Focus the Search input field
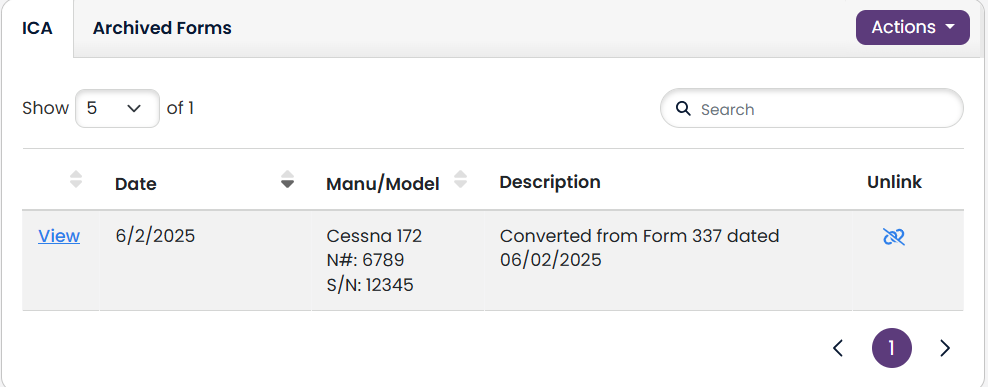Viewport: 988px width, 387px height. pos(812,108)
